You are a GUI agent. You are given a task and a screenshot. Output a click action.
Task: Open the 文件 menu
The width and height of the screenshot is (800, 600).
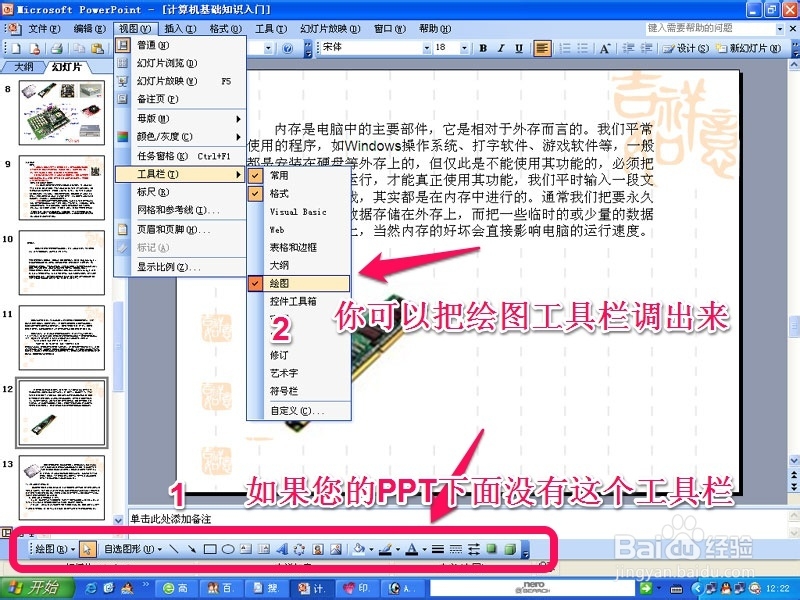point(44,29)
